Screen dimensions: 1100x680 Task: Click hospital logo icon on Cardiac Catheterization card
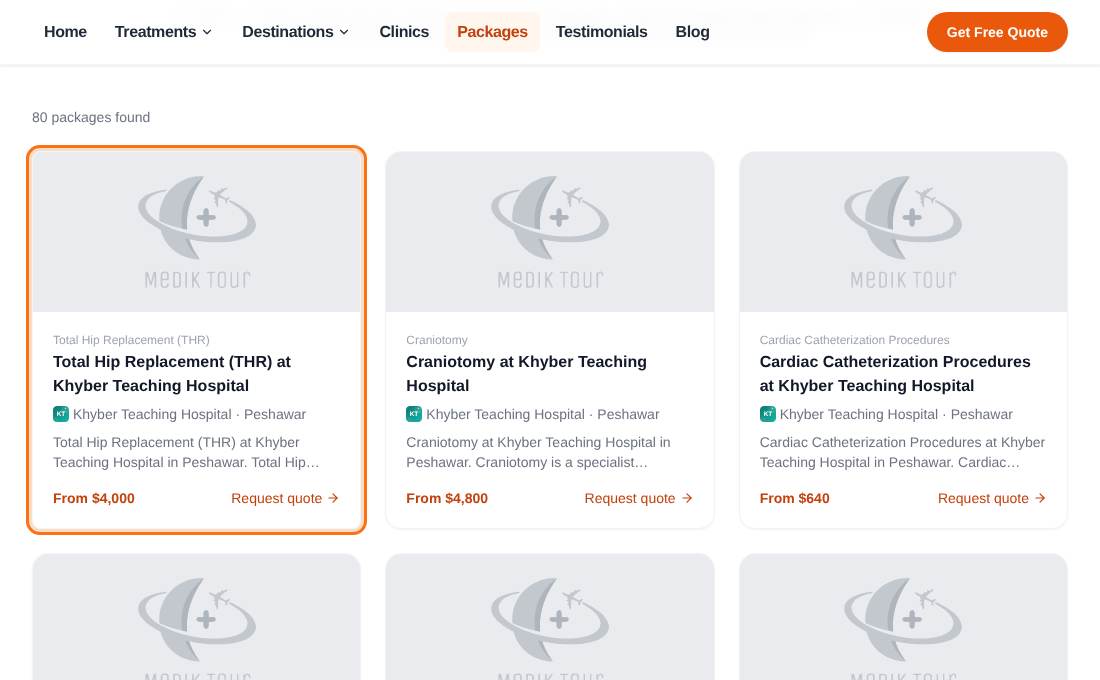[767, 414]
